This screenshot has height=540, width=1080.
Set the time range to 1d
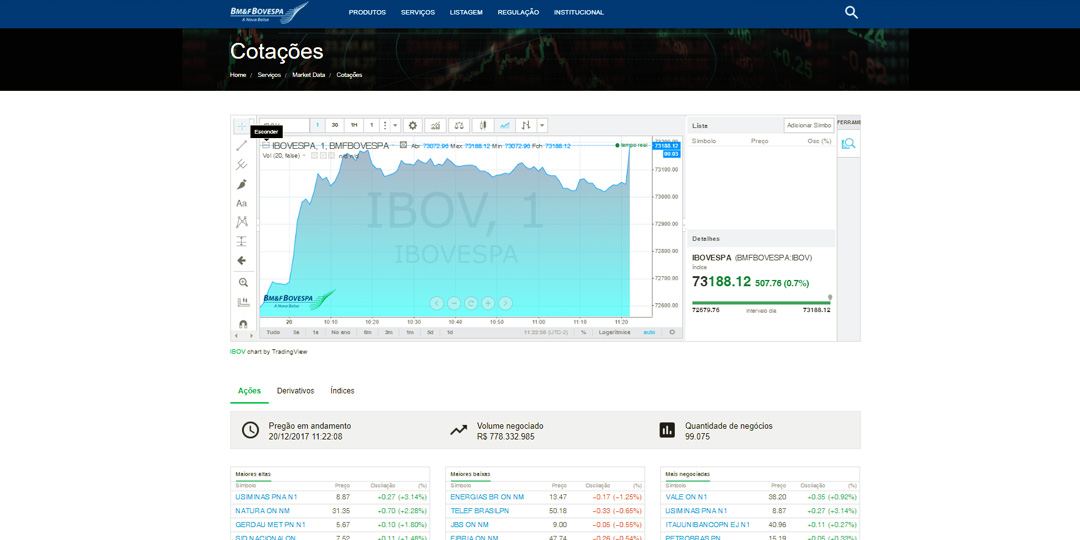450,332
